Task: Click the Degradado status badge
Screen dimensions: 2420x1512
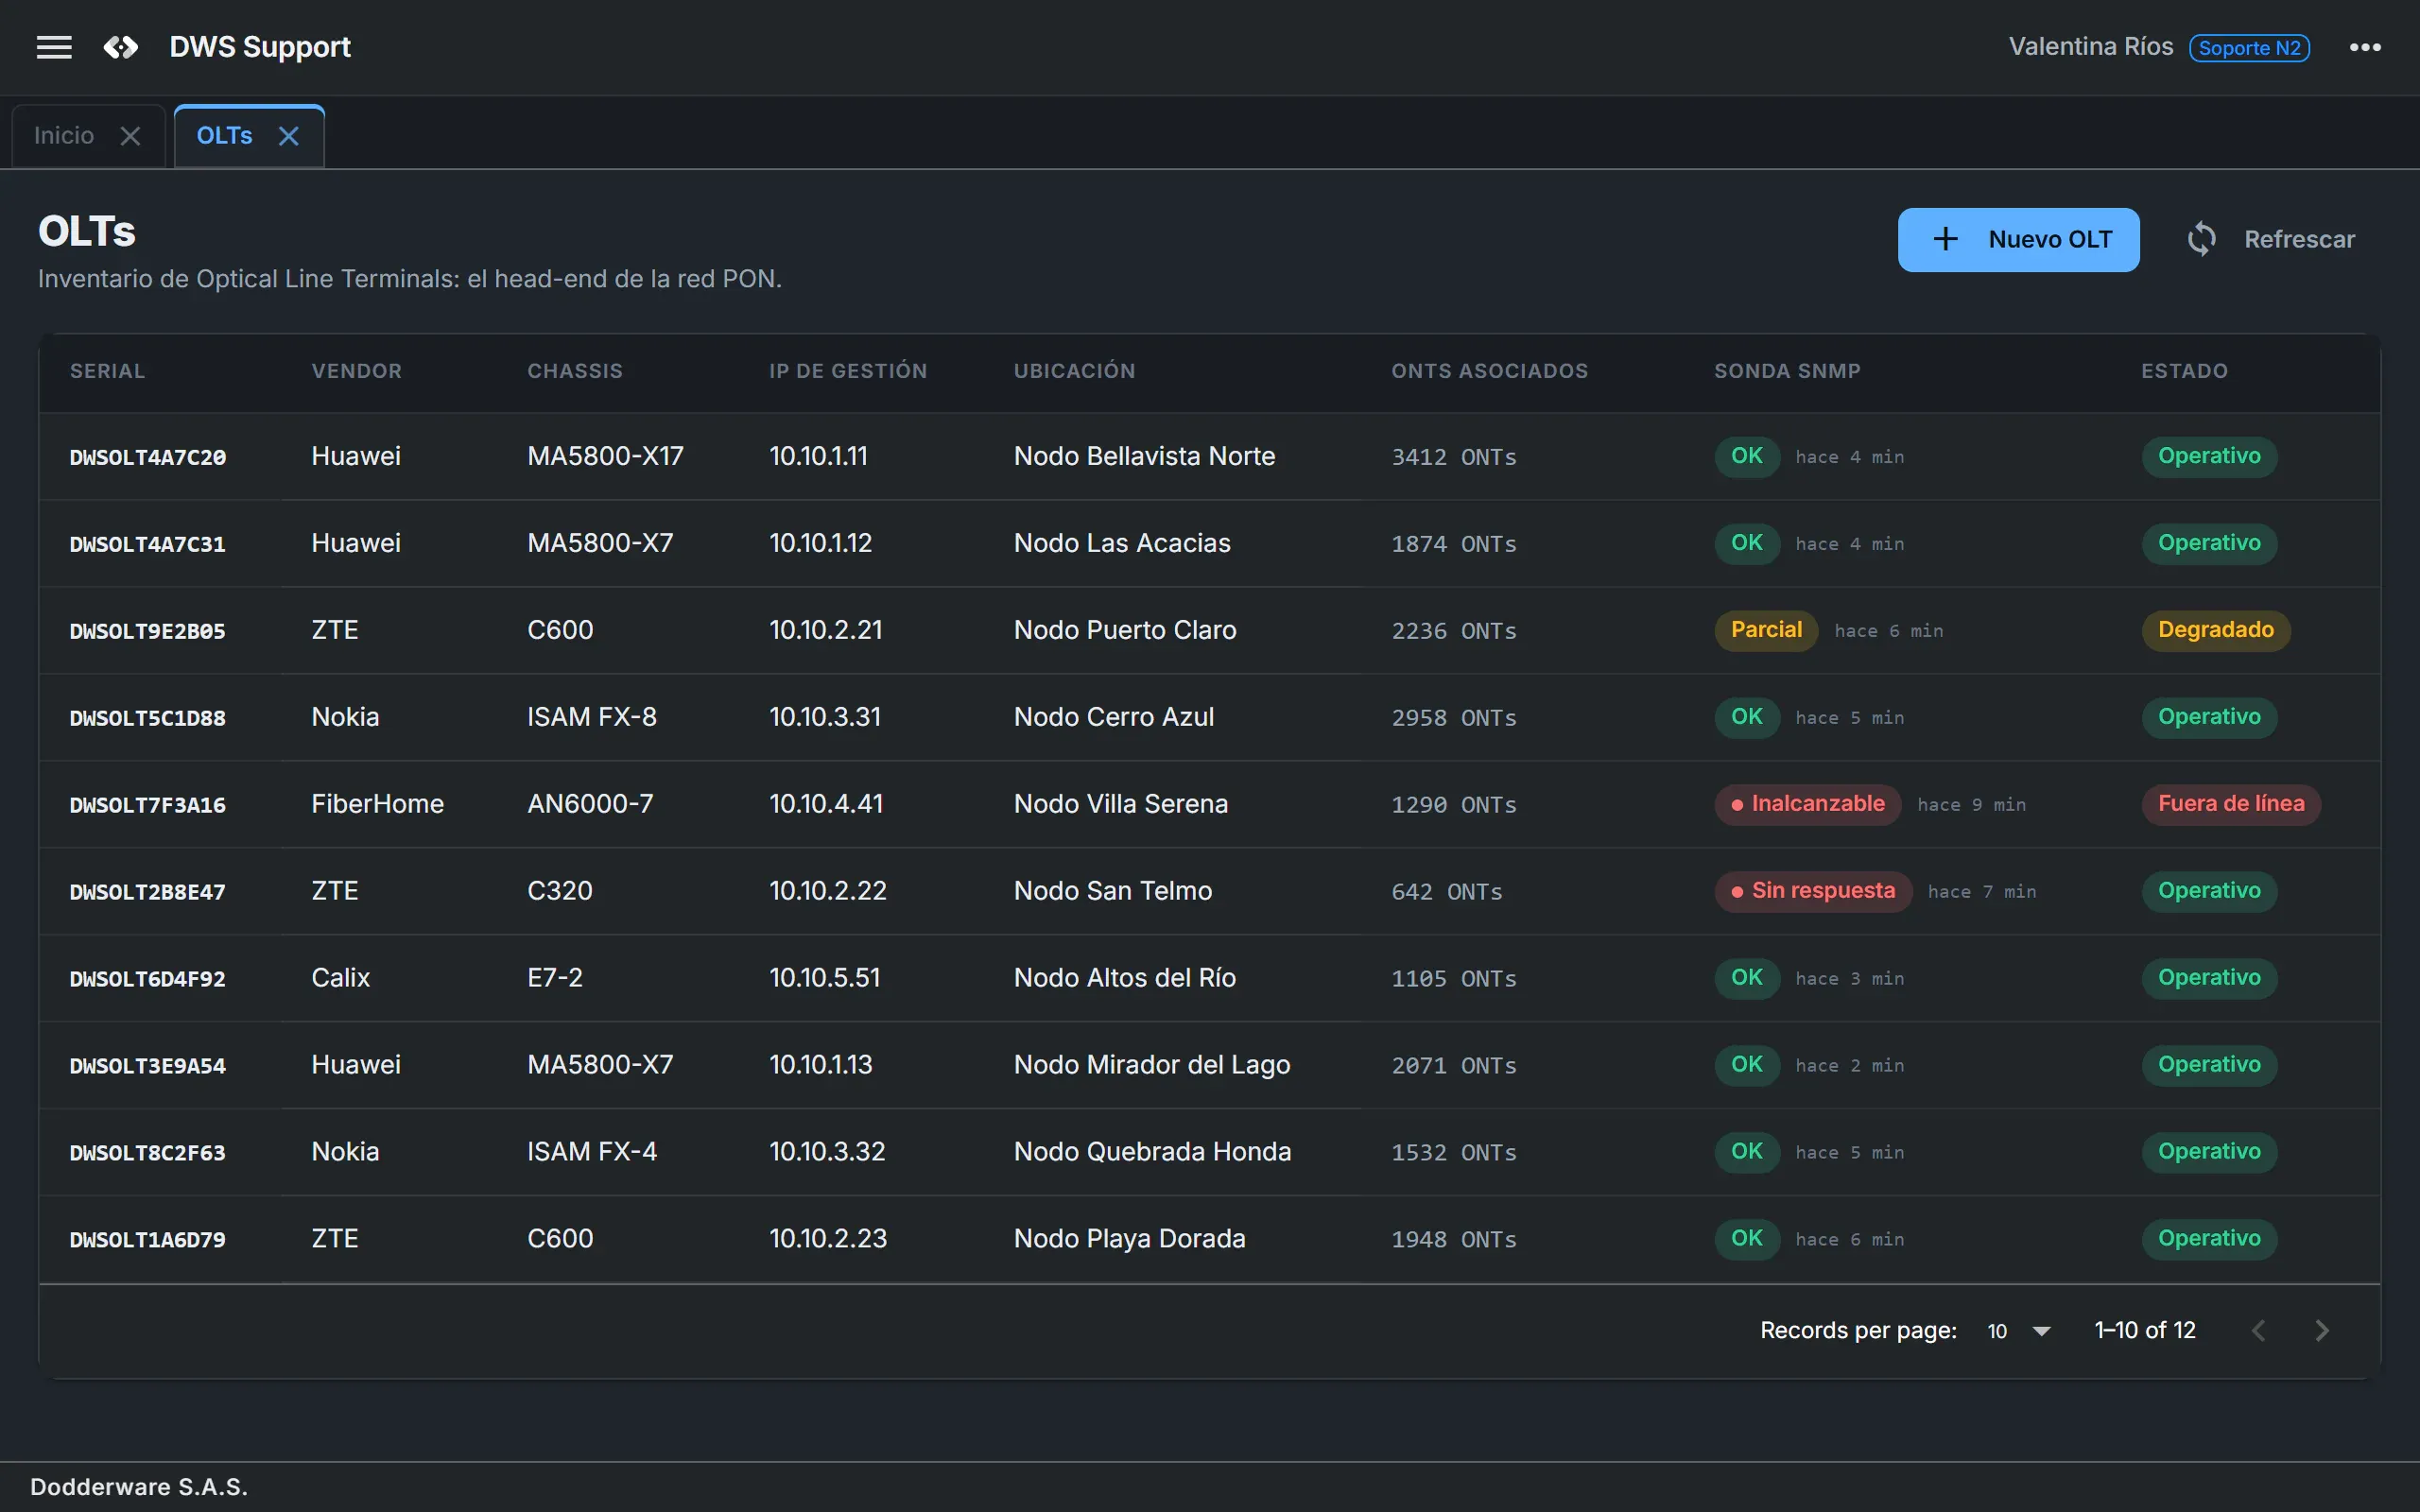Action: [2215, 630]
